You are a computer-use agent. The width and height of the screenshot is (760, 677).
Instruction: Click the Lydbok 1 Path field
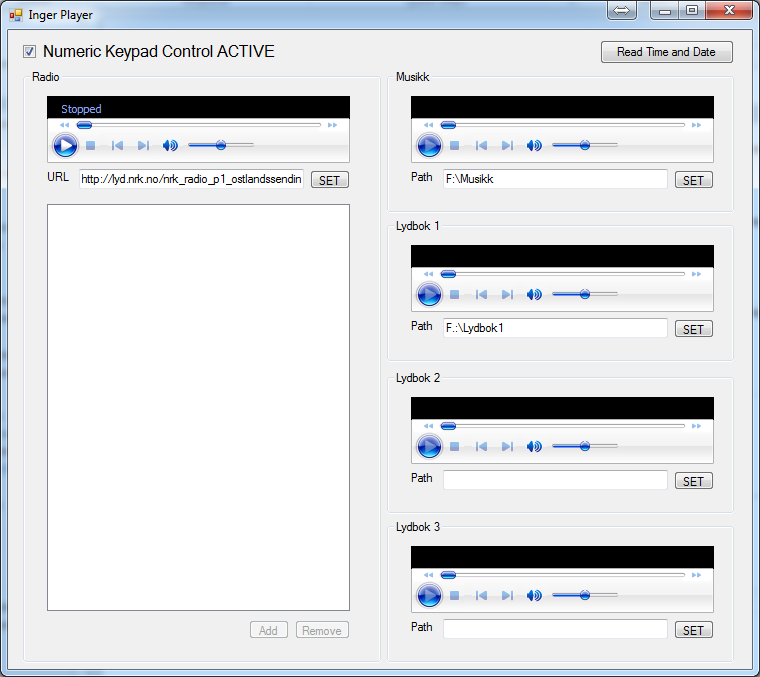[555, 328]
